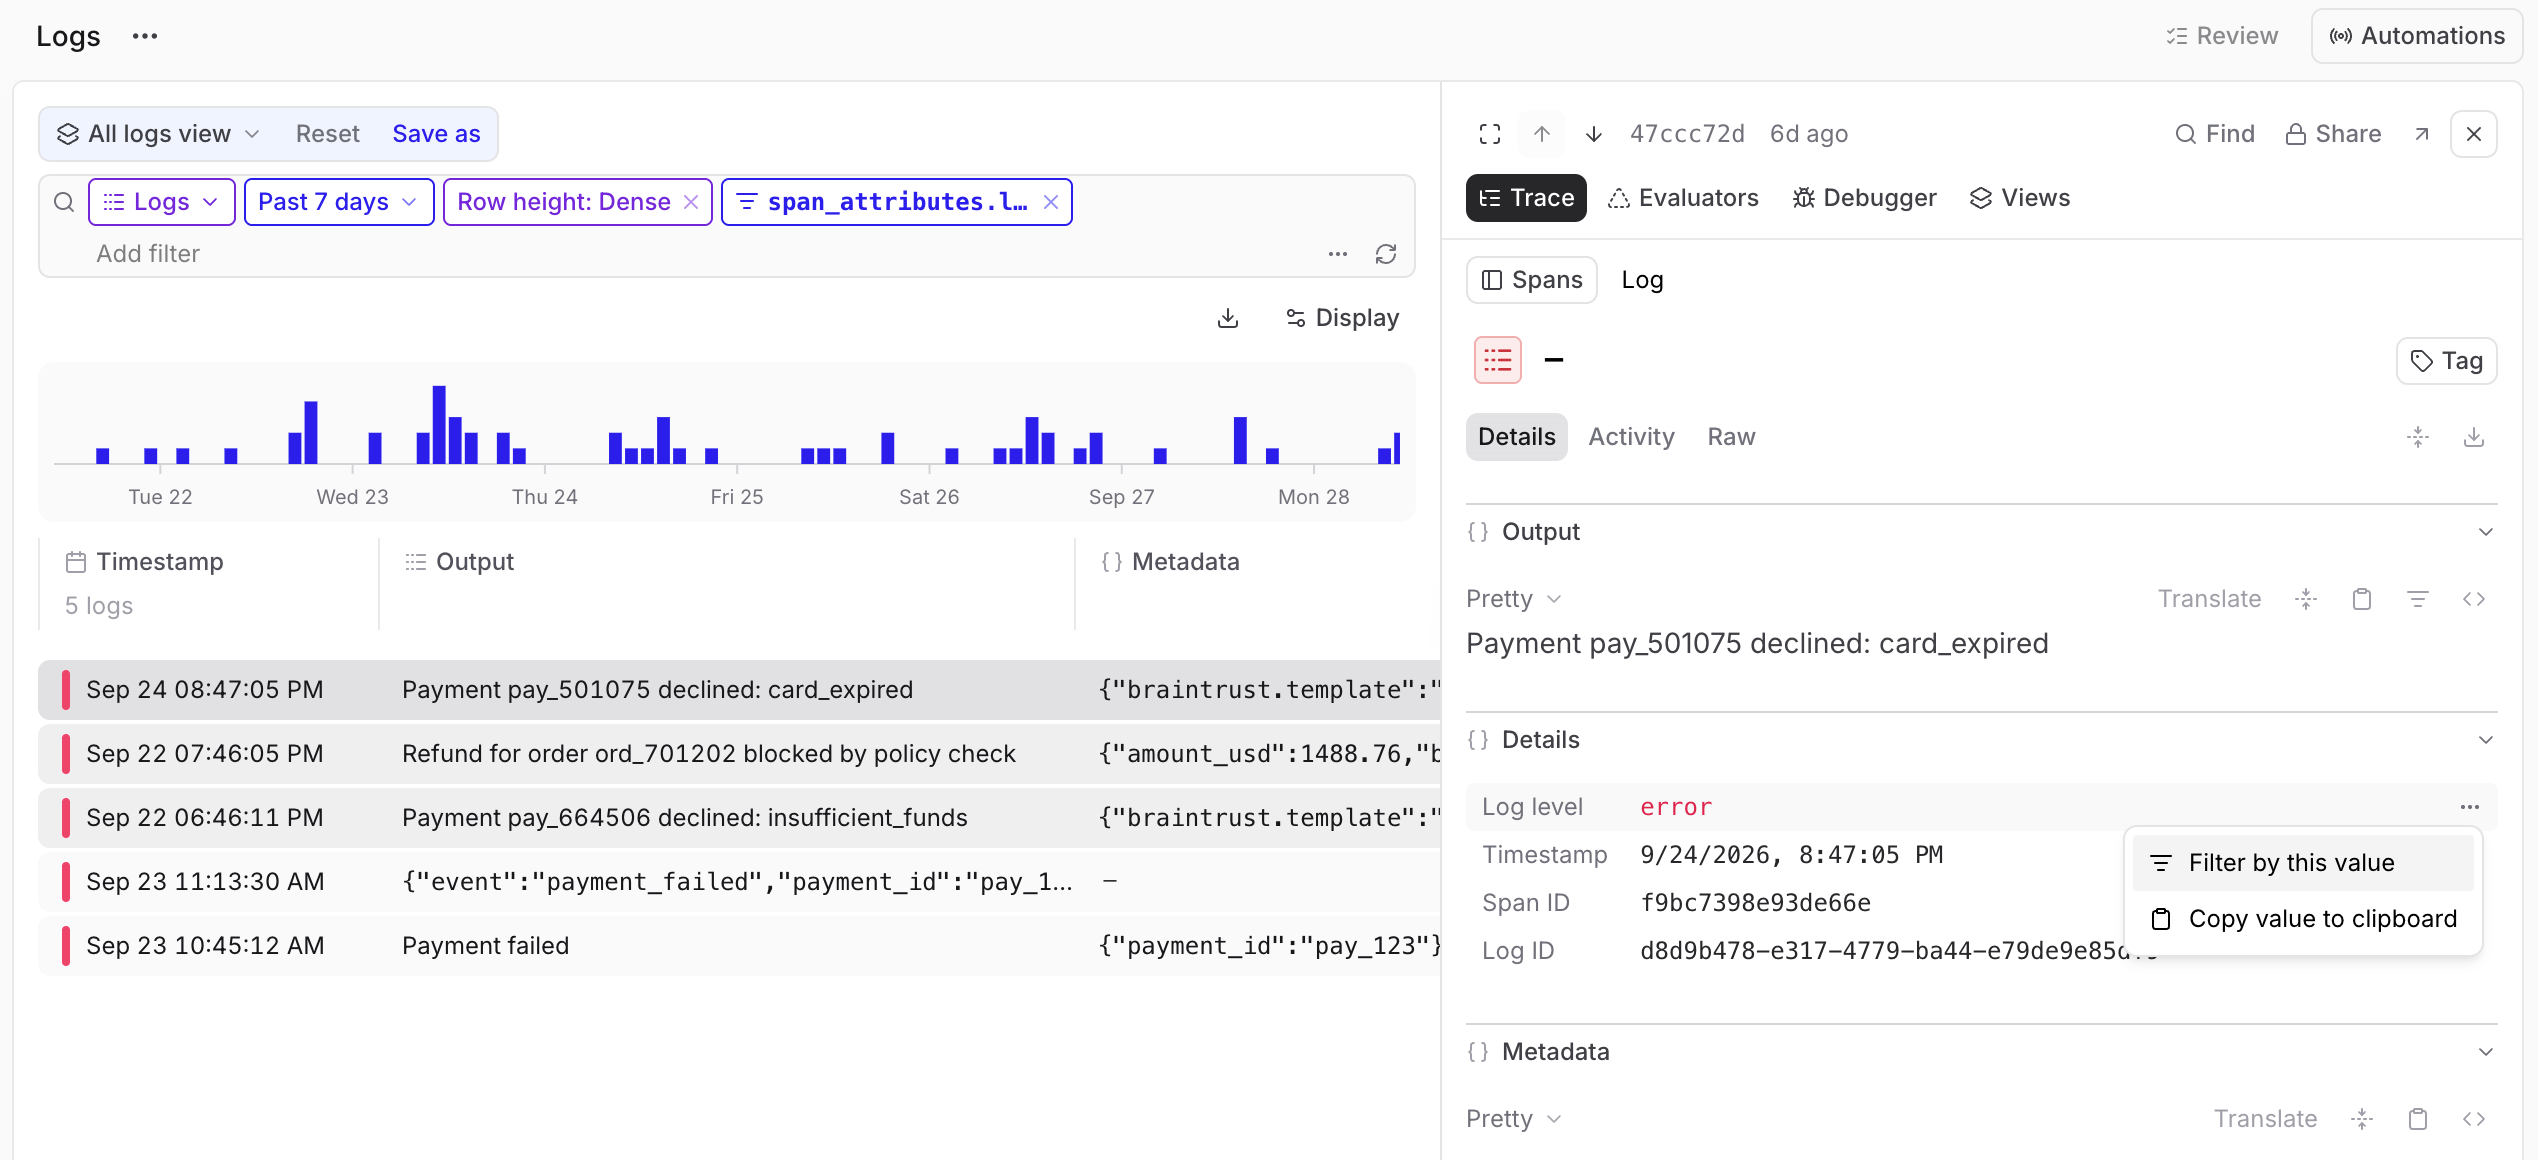Click Metadata collapse sparkle icon
2538x1160 pixels.
2362,1119
